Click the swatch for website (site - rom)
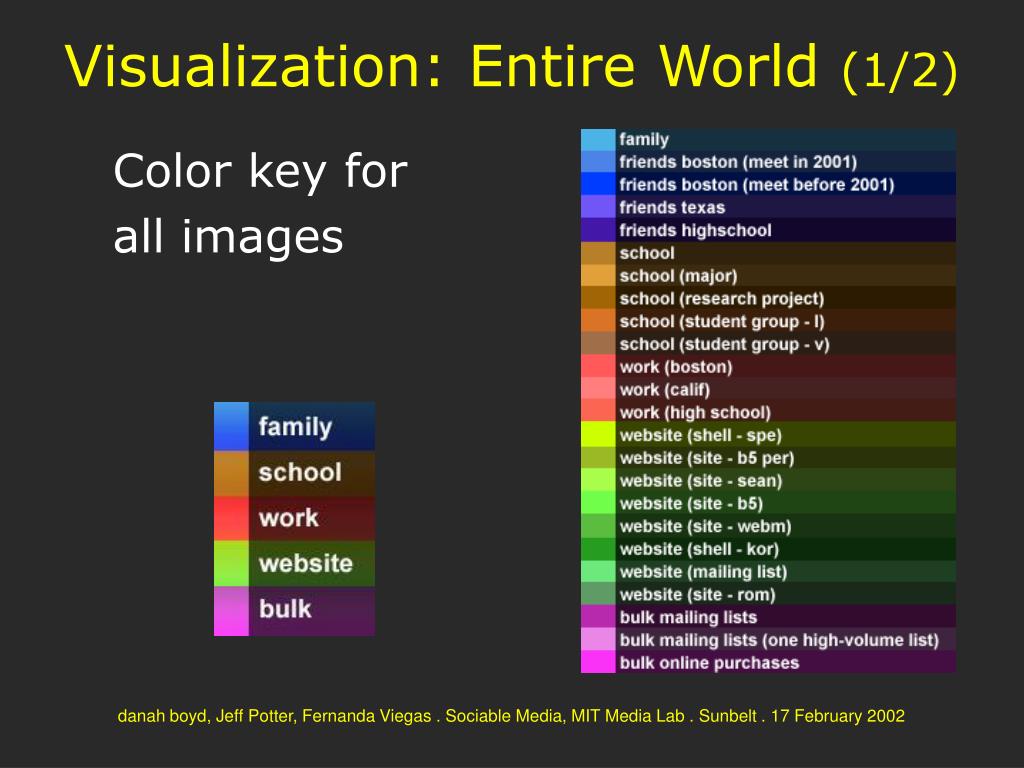 pyautogui.click(x=598, y=594)
